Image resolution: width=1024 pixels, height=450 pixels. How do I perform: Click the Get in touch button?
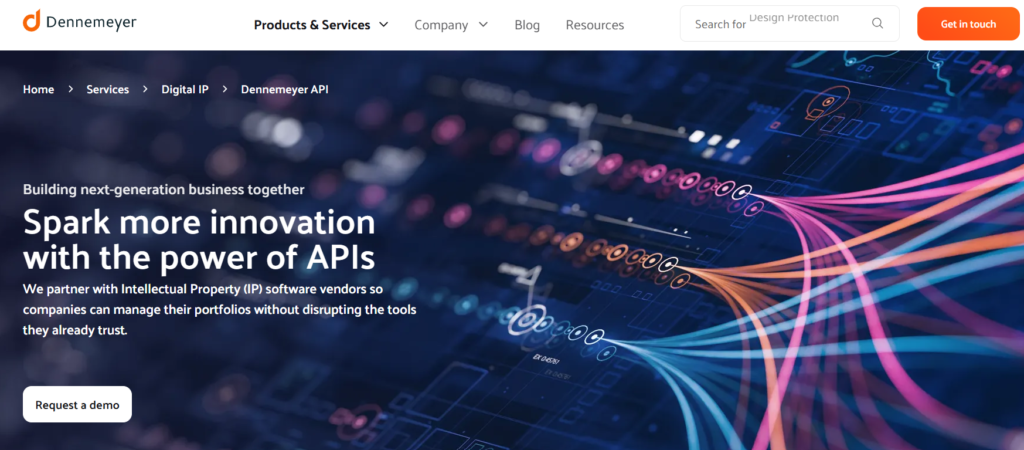pos(968,24)
